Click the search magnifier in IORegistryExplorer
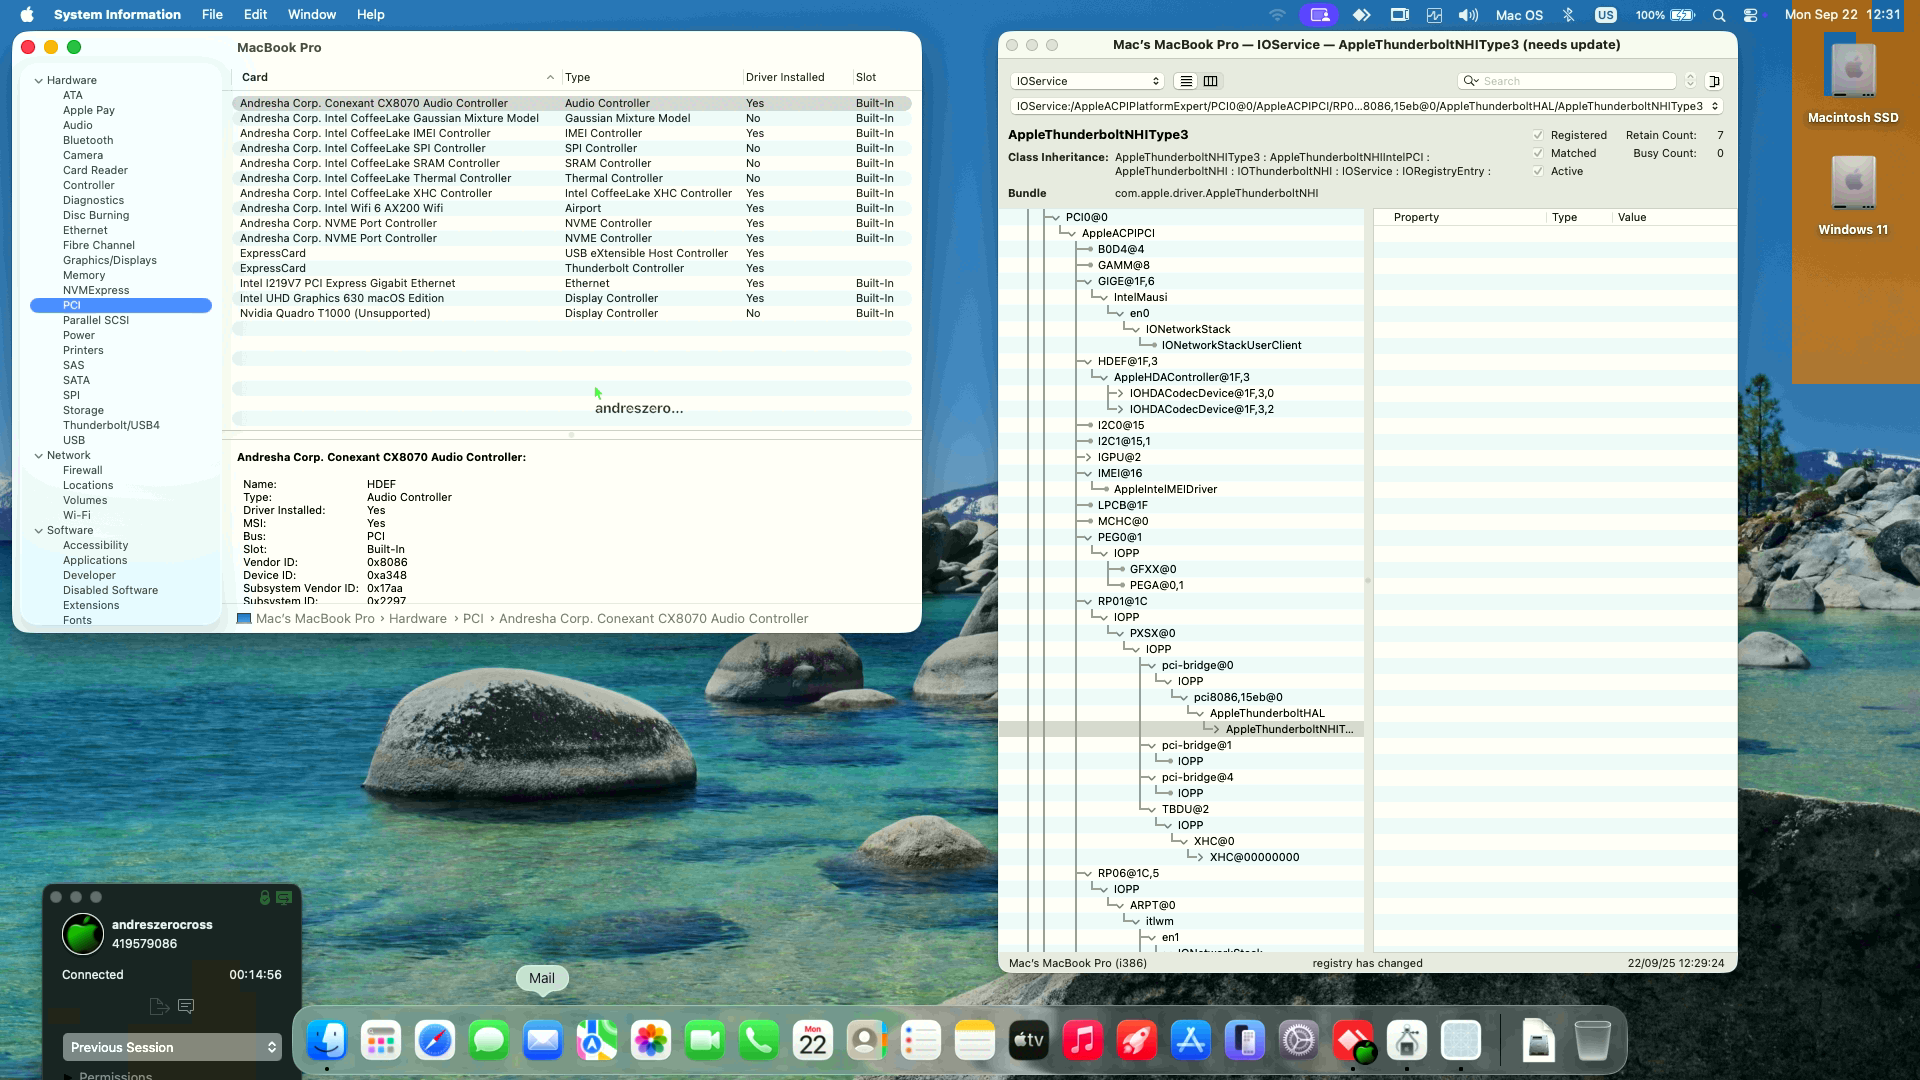 1471,81
